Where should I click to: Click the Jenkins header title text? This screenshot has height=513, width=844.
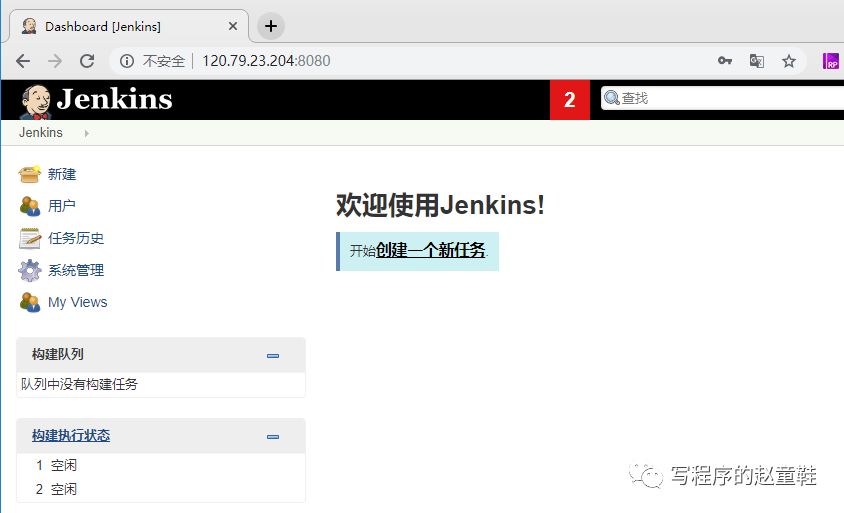pos(114,99)
